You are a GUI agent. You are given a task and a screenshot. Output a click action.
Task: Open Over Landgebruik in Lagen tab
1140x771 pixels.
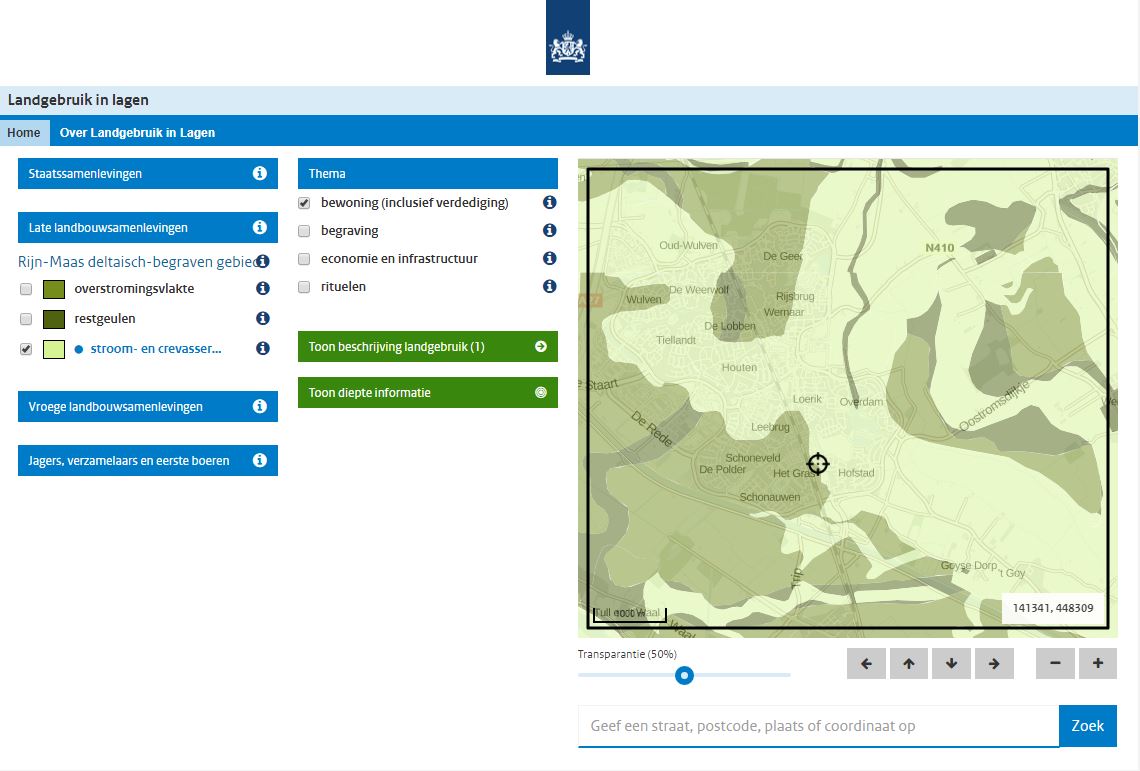(x=137, y=132)
